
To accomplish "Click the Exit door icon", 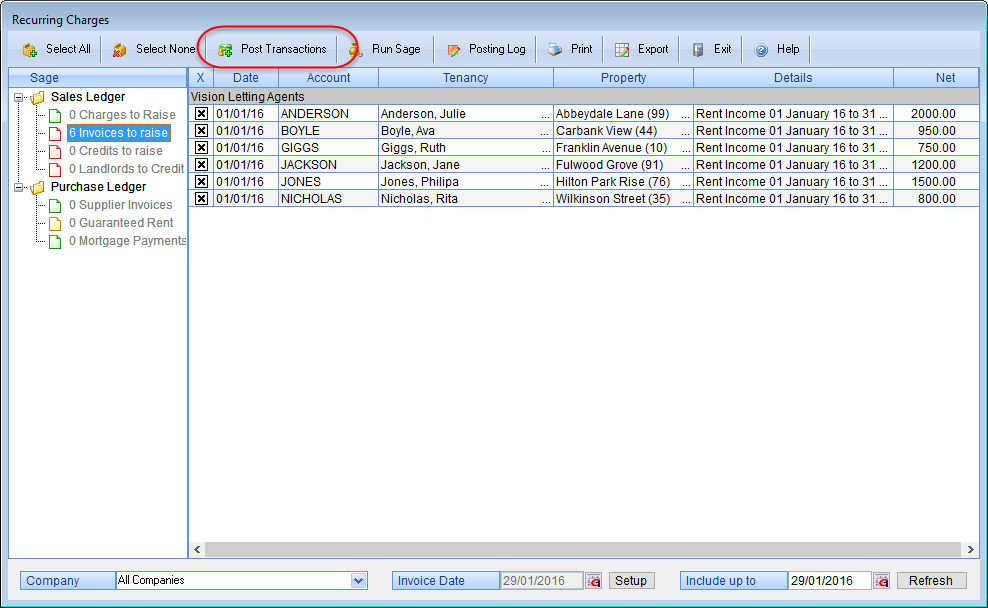I will pos(698,50).
